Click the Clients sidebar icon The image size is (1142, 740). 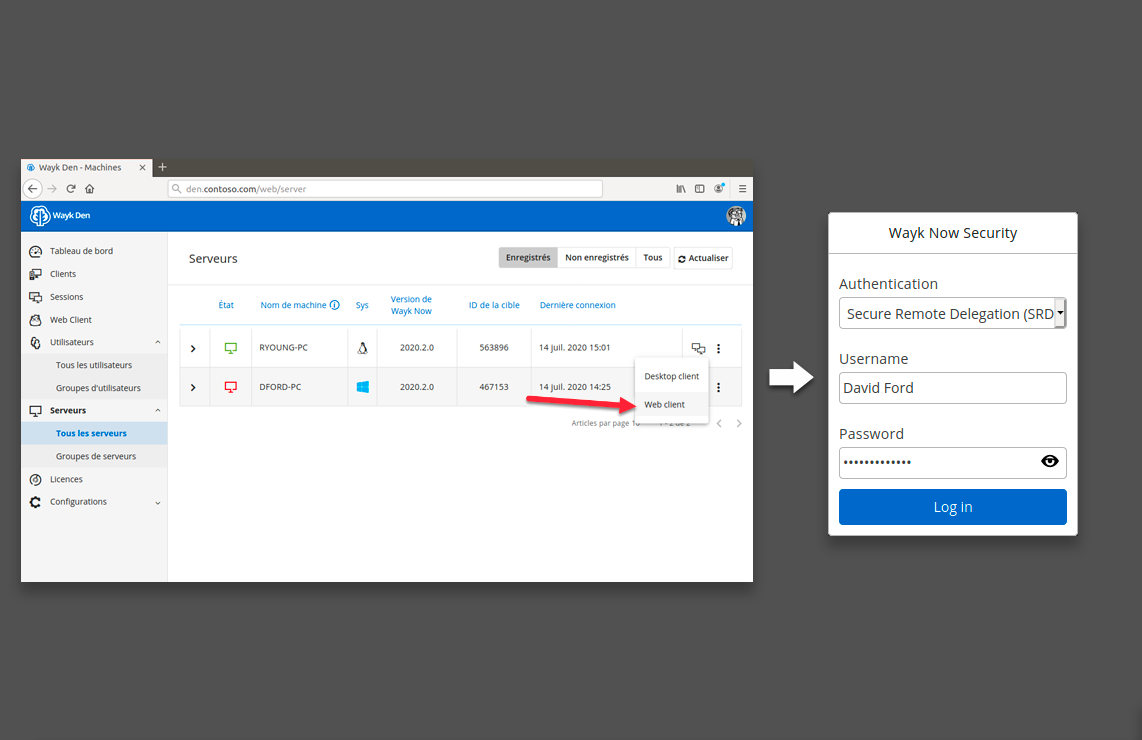35,275
